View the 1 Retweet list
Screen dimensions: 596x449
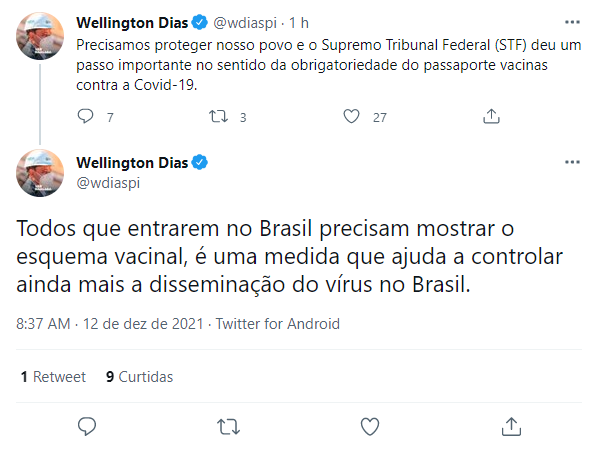click(x=53, y=377)
